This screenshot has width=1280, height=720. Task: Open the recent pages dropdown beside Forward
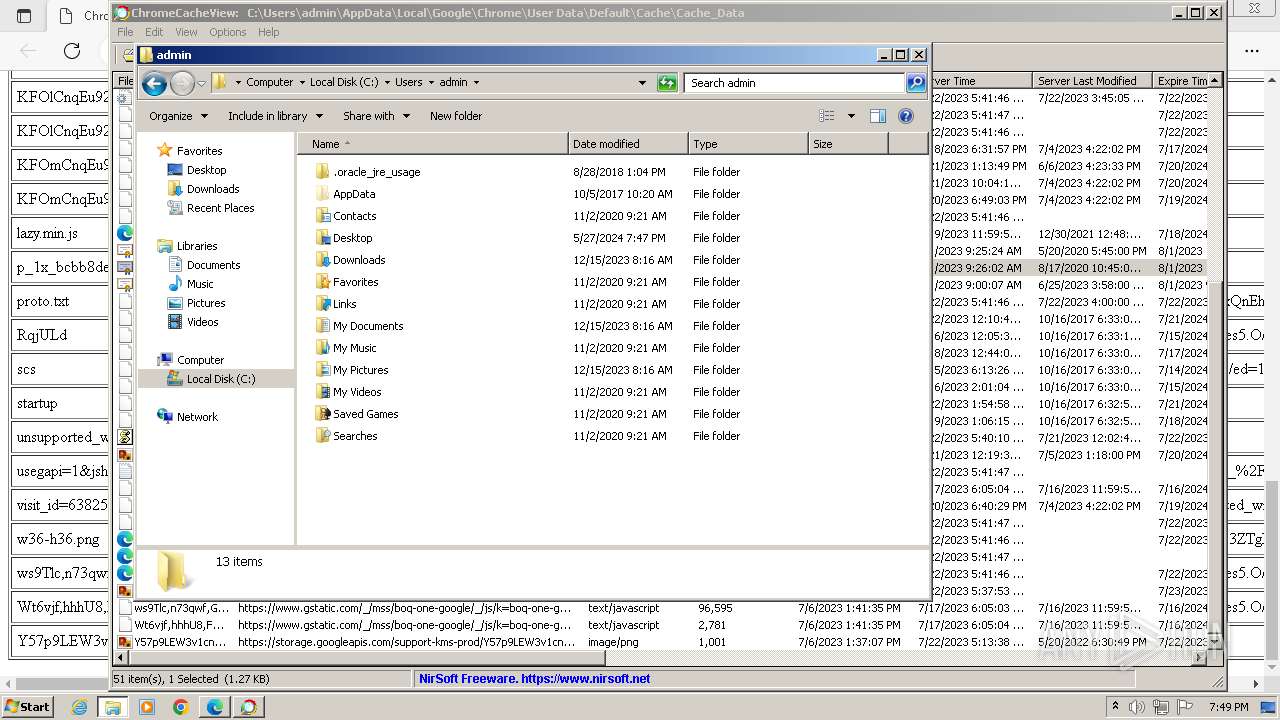pos(201,83)
